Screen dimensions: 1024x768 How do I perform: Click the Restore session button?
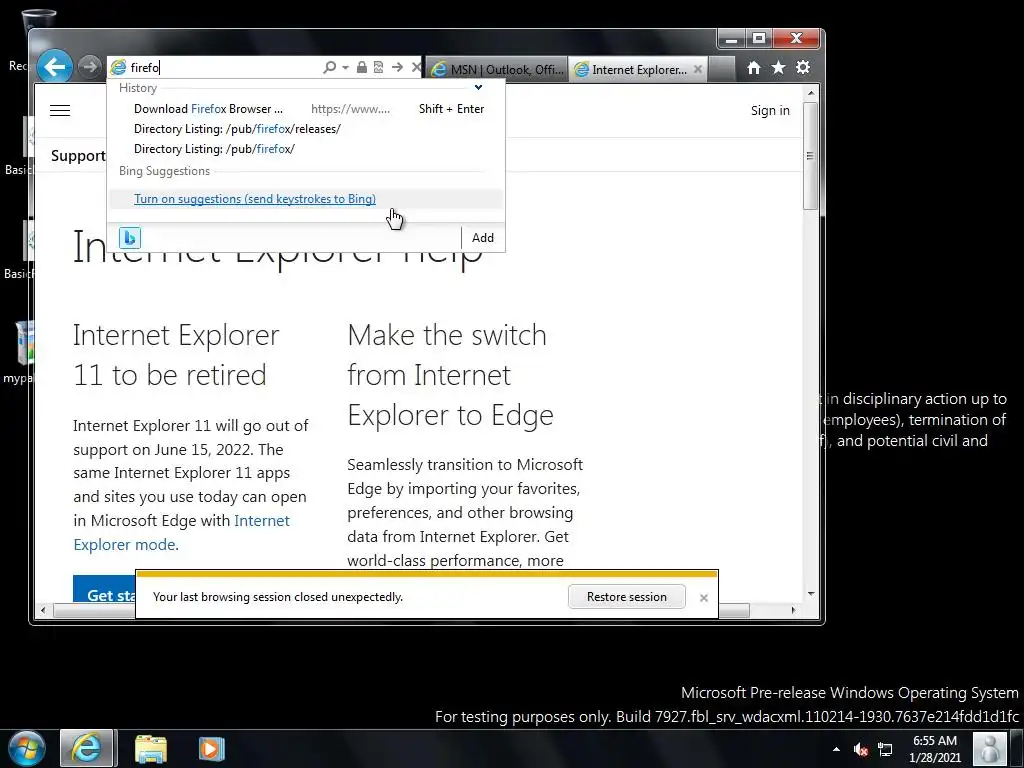tap(626, 596)
